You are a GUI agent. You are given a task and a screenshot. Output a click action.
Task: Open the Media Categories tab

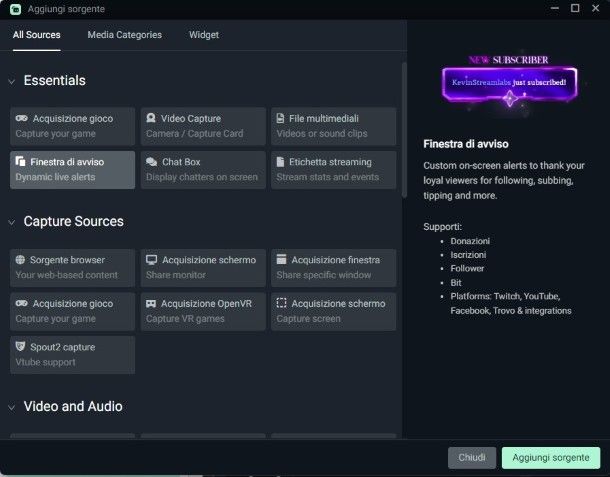[124, 35]
